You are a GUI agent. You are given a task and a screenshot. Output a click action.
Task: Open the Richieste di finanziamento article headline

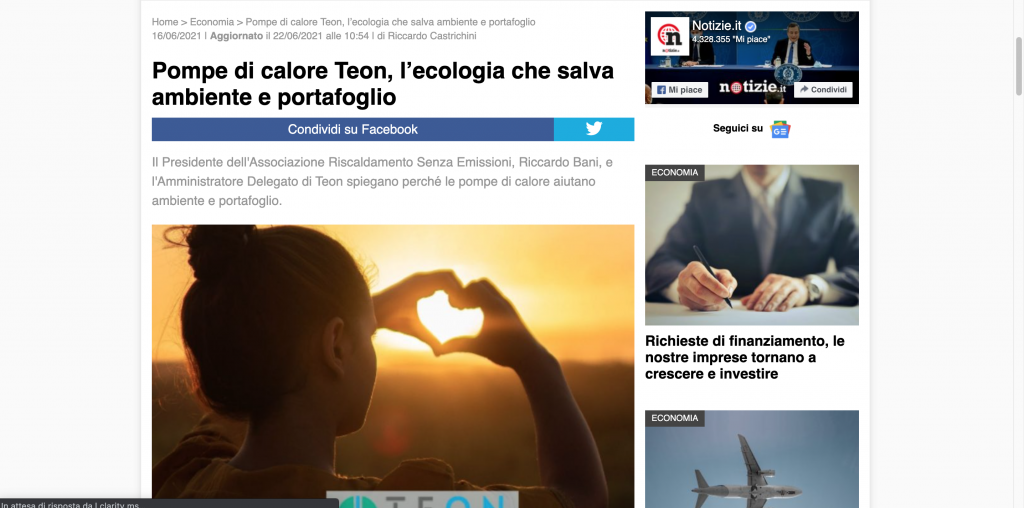coord(744,357)
